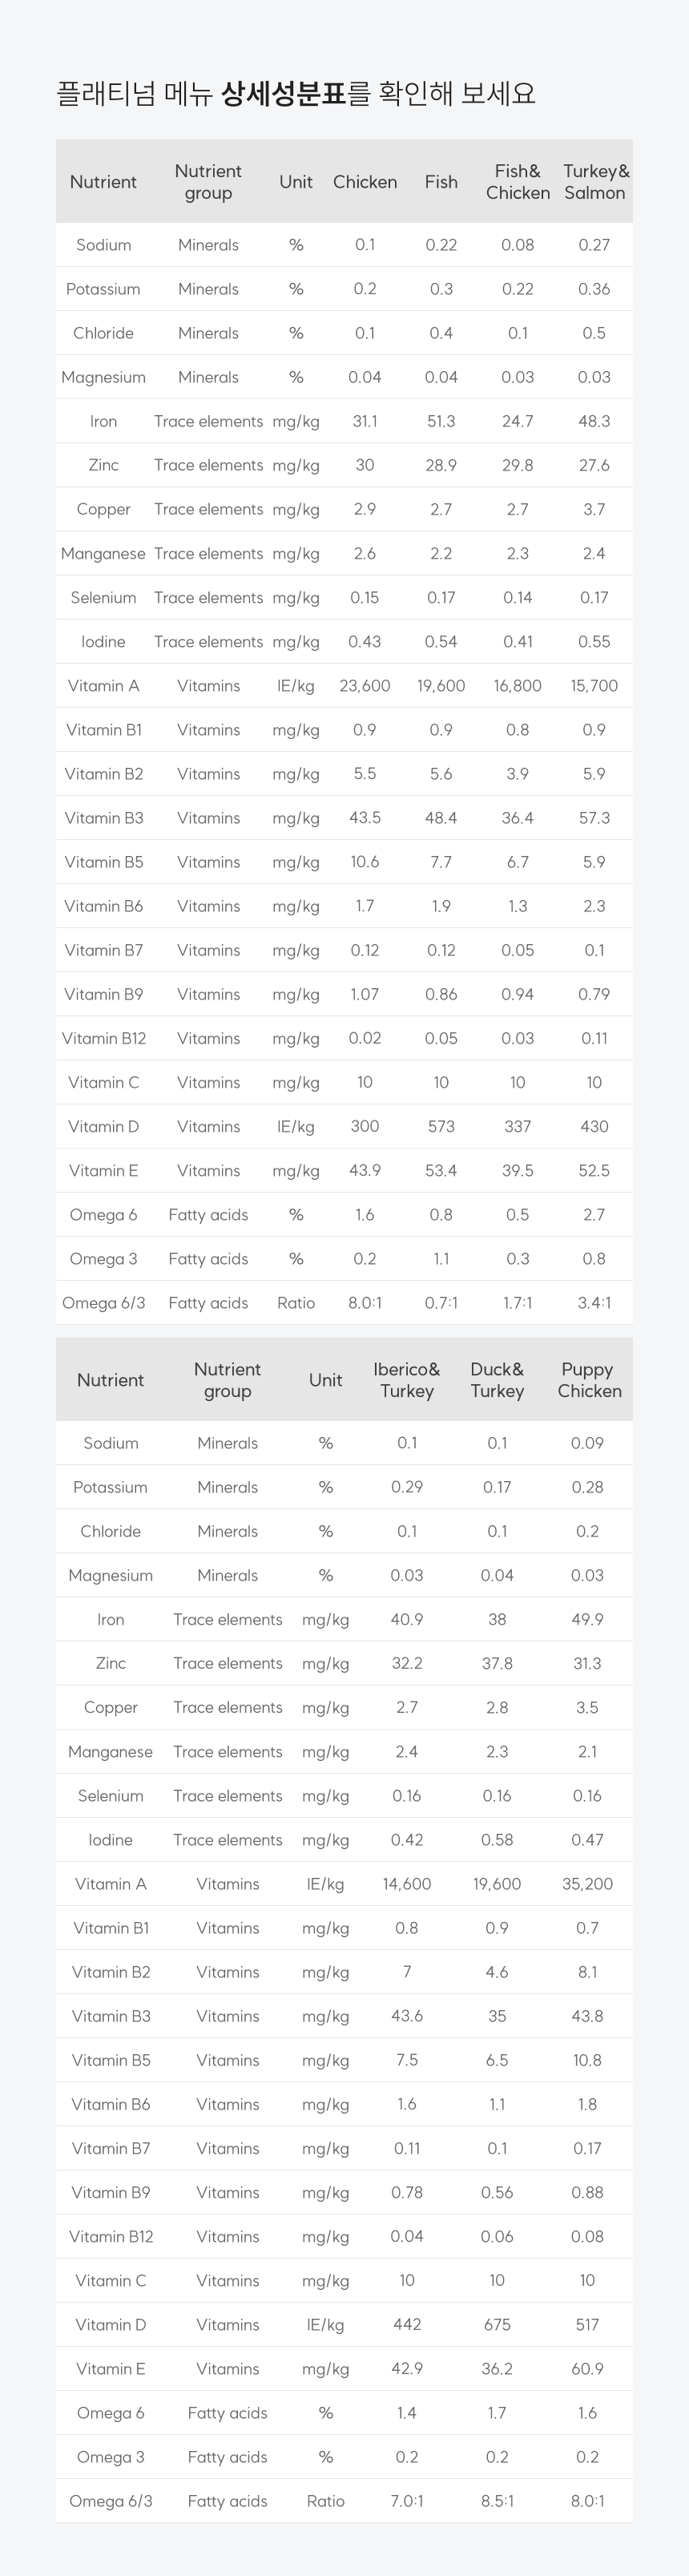The height and width of the screenshot is (2576, 689).
Task: Click the 1.07 Vitamin B9 value
Action: pos(365,995)
